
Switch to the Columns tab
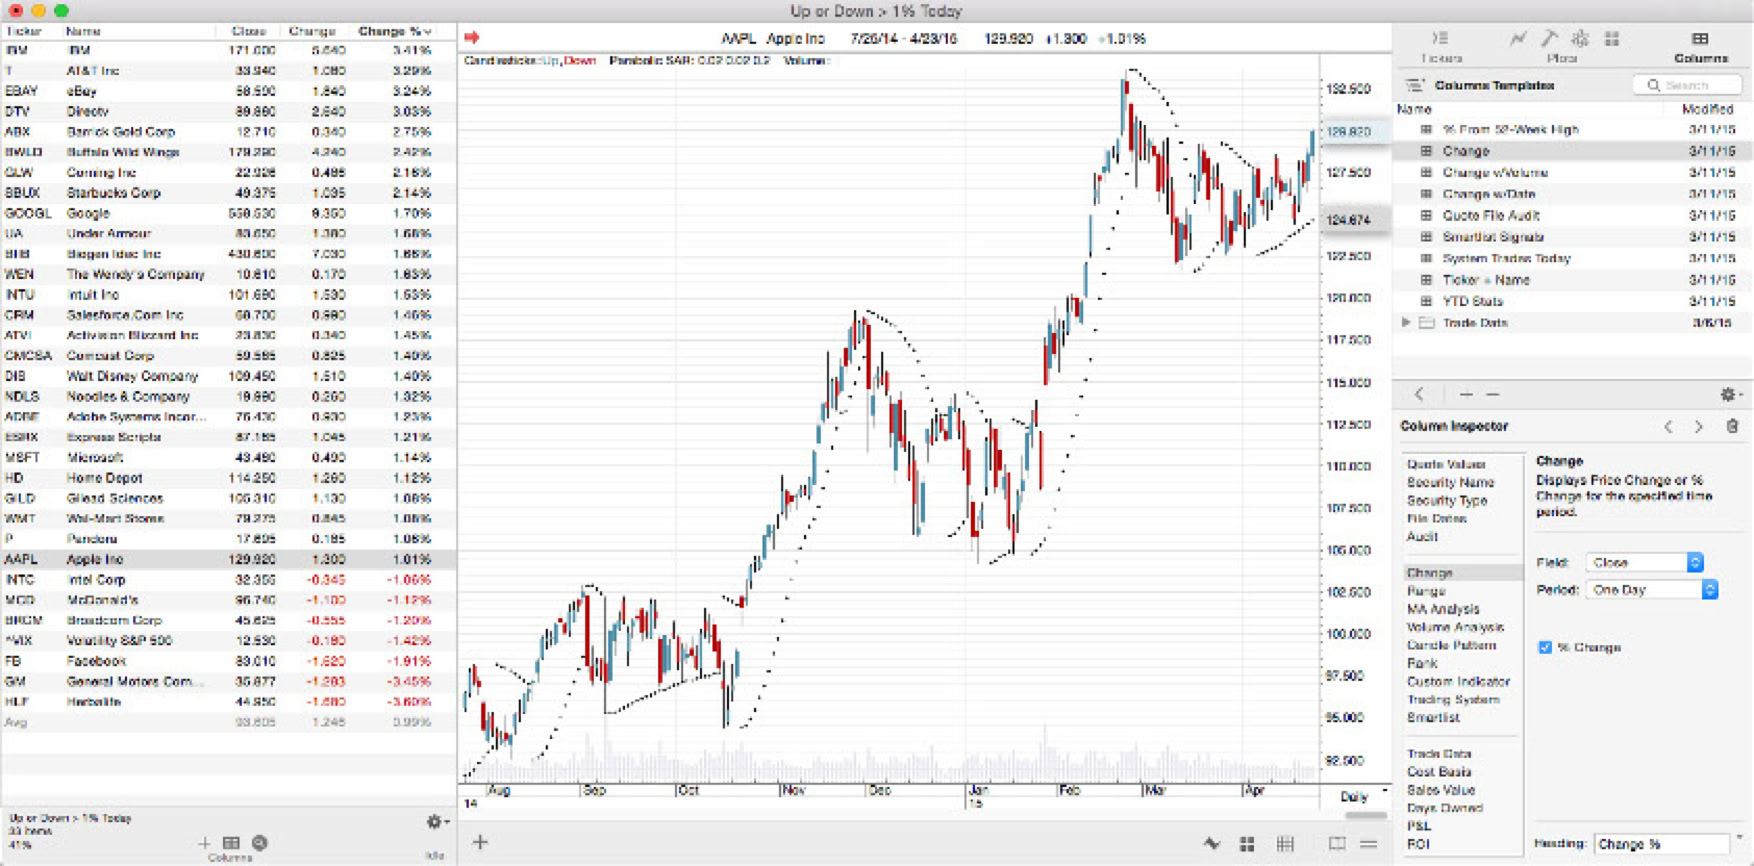[x=1700, y=46]
